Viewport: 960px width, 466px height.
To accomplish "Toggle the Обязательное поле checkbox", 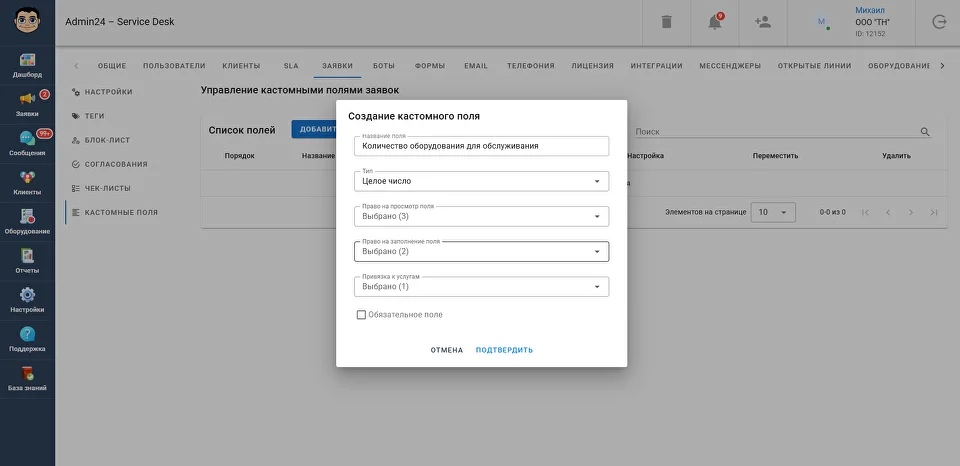I will pyautogui.click(x=362, y=315).
